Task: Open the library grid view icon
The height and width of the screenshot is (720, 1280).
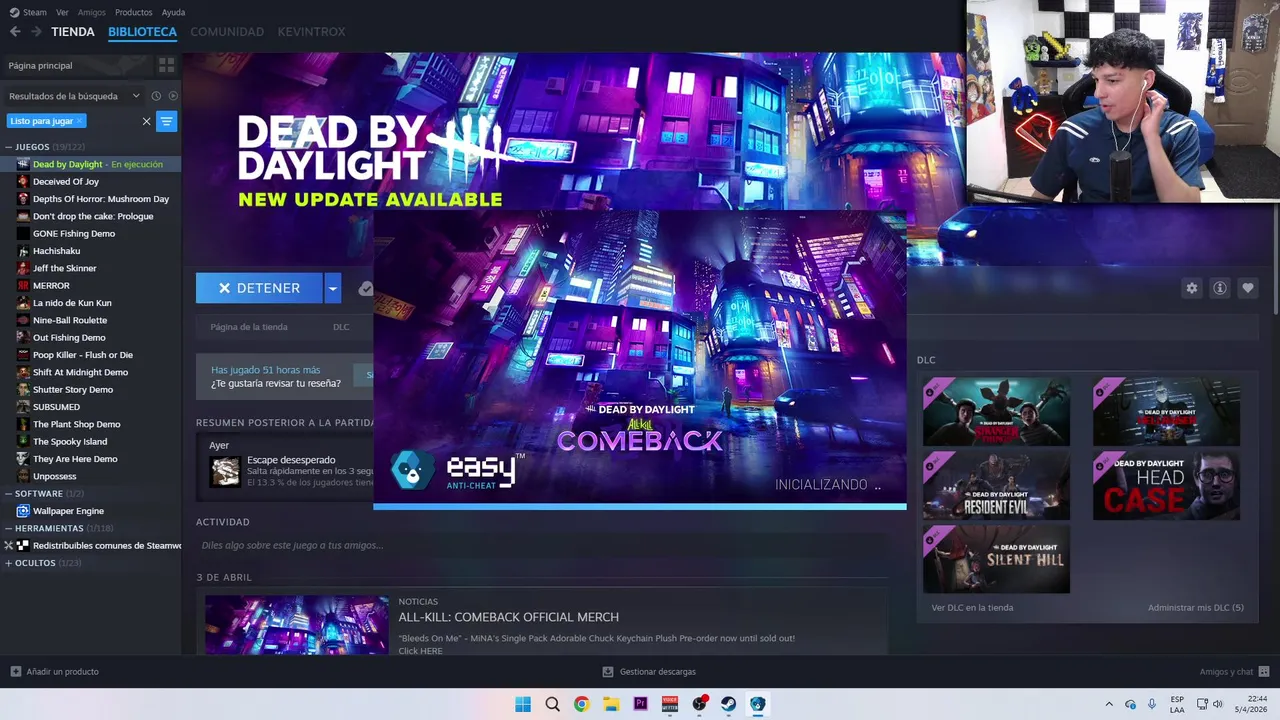Action: tap(166, 65)
